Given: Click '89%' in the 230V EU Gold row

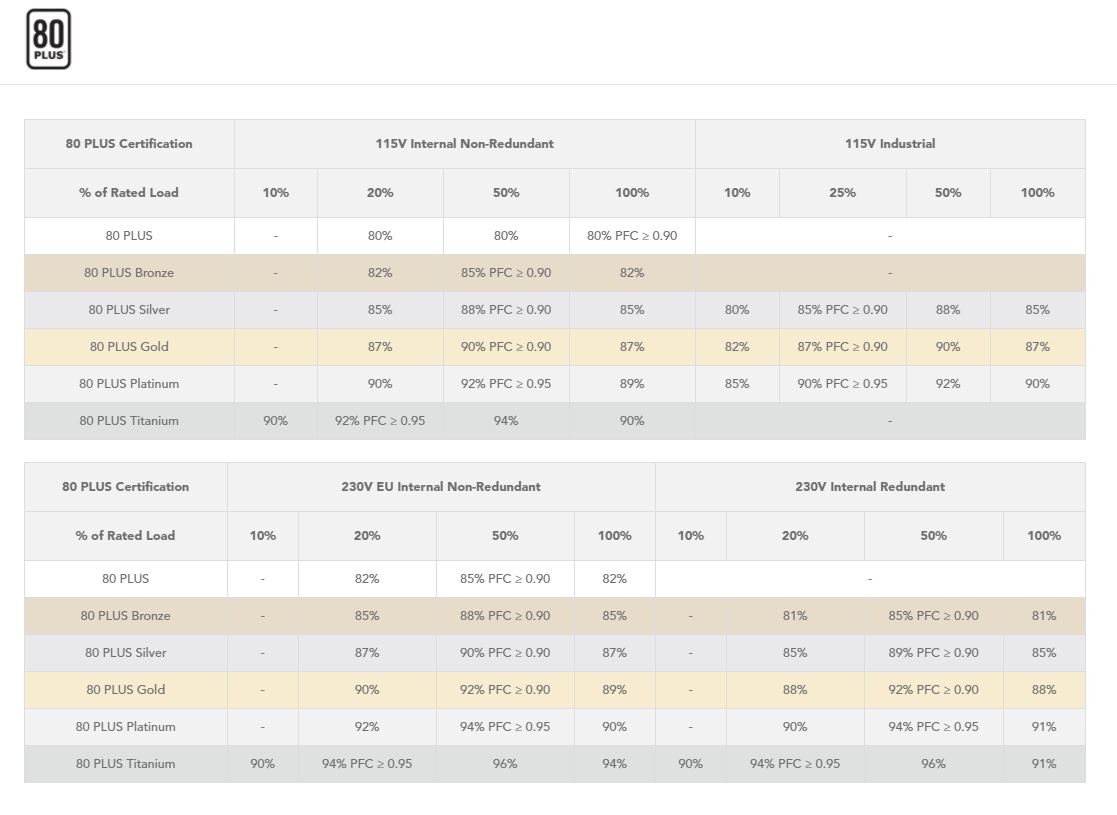Looking at the screenshot, I should (614, 690).
